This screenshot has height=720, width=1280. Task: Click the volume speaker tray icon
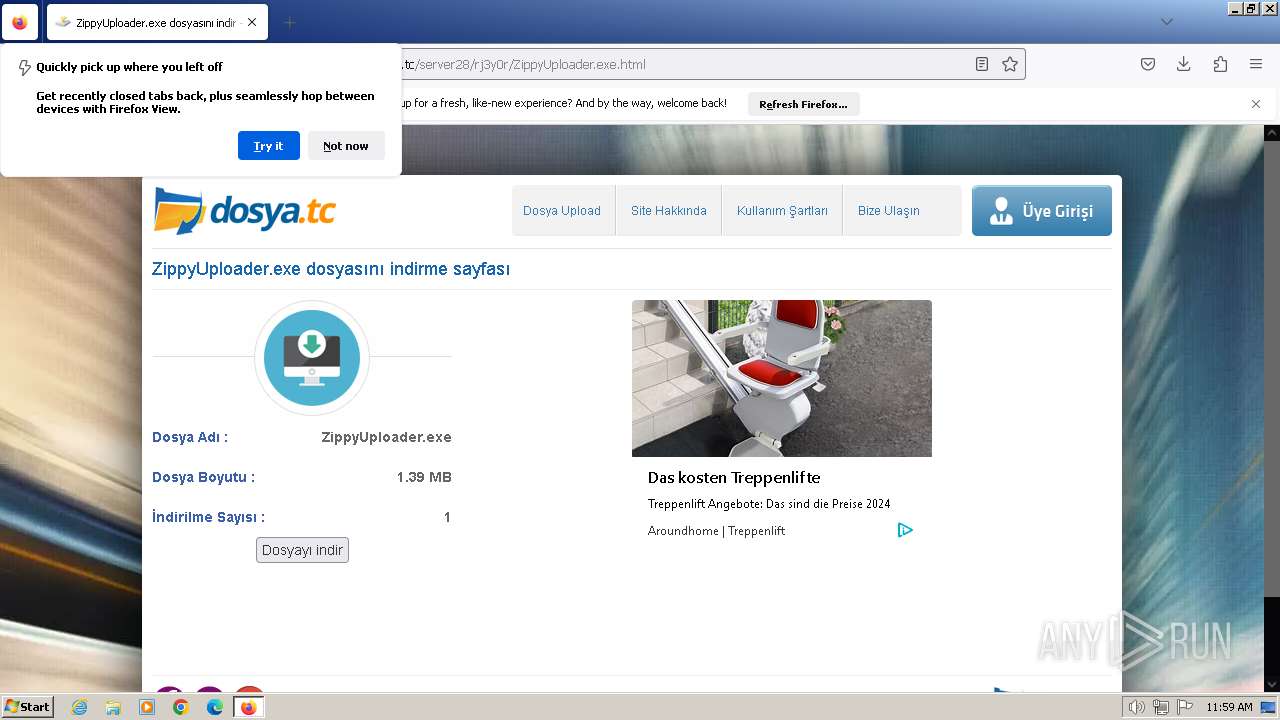1136,707
